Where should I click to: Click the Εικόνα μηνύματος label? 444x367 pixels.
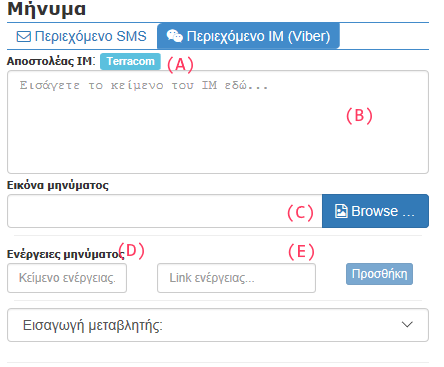point(58,185)
